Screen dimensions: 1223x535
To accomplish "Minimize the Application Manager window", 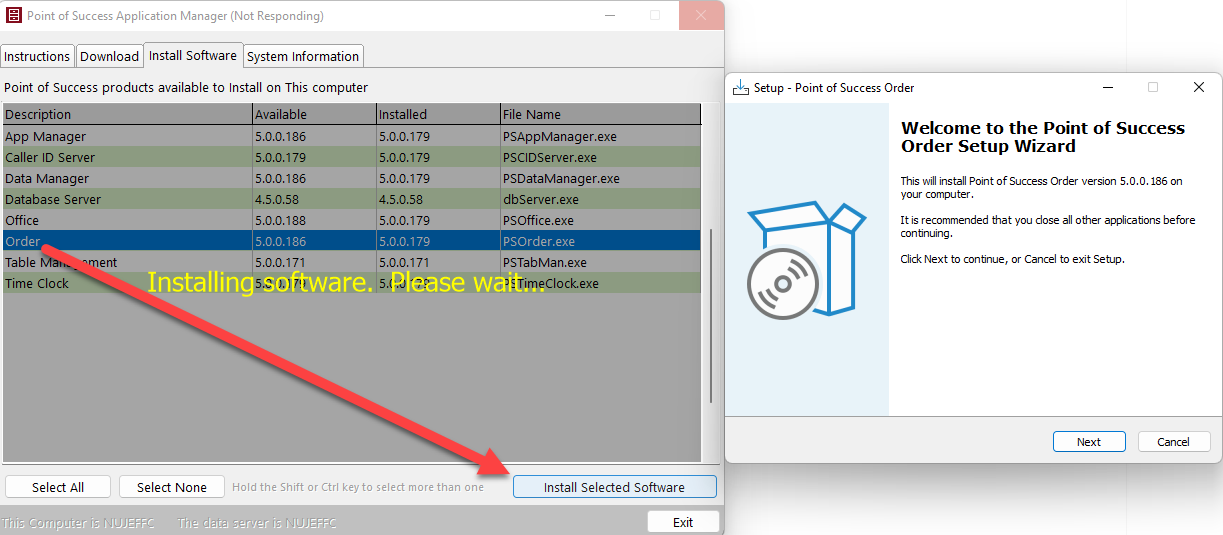I will 609,15.
